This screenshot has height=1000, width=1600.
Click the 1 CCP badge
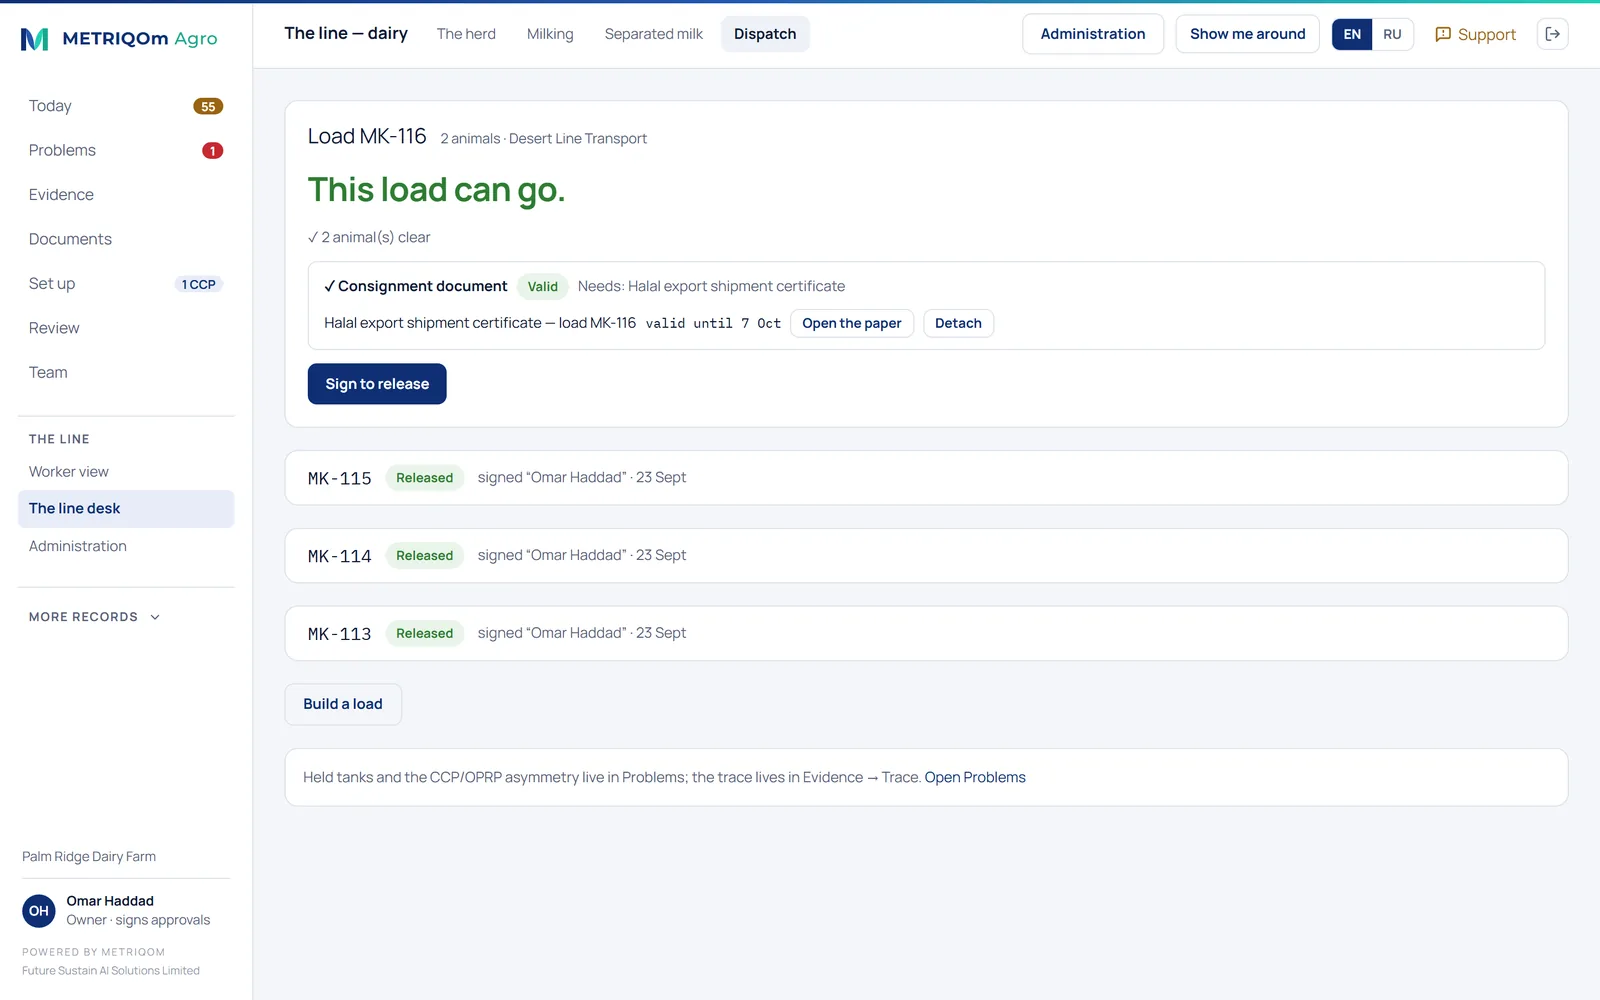coord(198,284)
